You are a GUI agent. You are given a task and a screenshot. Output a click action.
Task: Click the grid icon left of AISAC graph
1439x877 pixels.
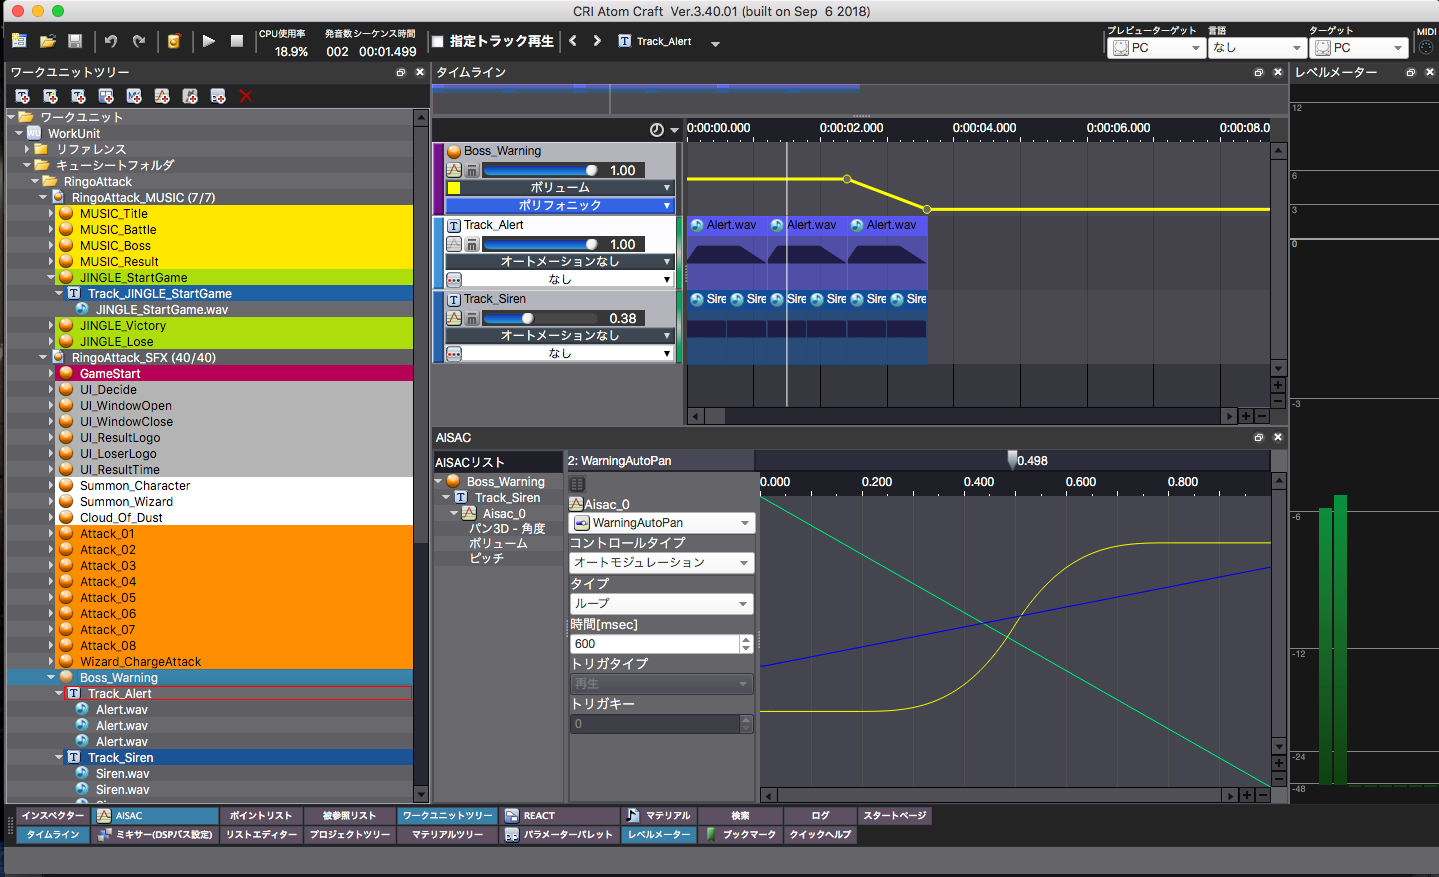[x=577, y=484]
